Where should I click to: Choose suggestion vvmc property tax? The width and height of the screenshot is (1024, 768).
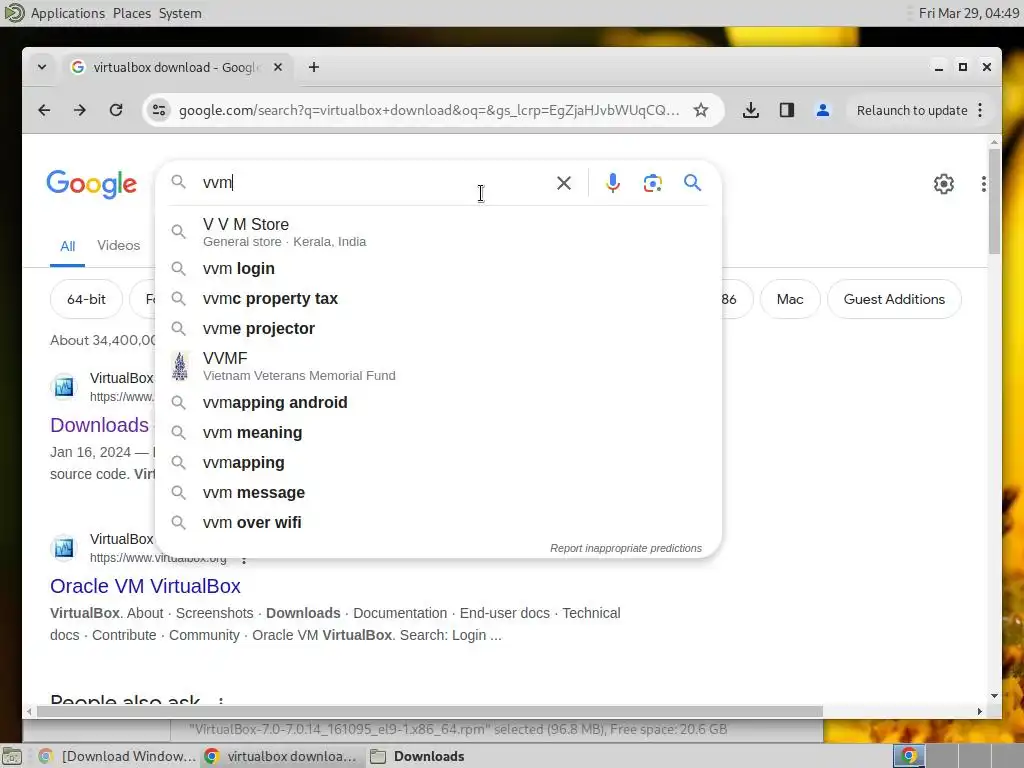(x=438, y=298)
